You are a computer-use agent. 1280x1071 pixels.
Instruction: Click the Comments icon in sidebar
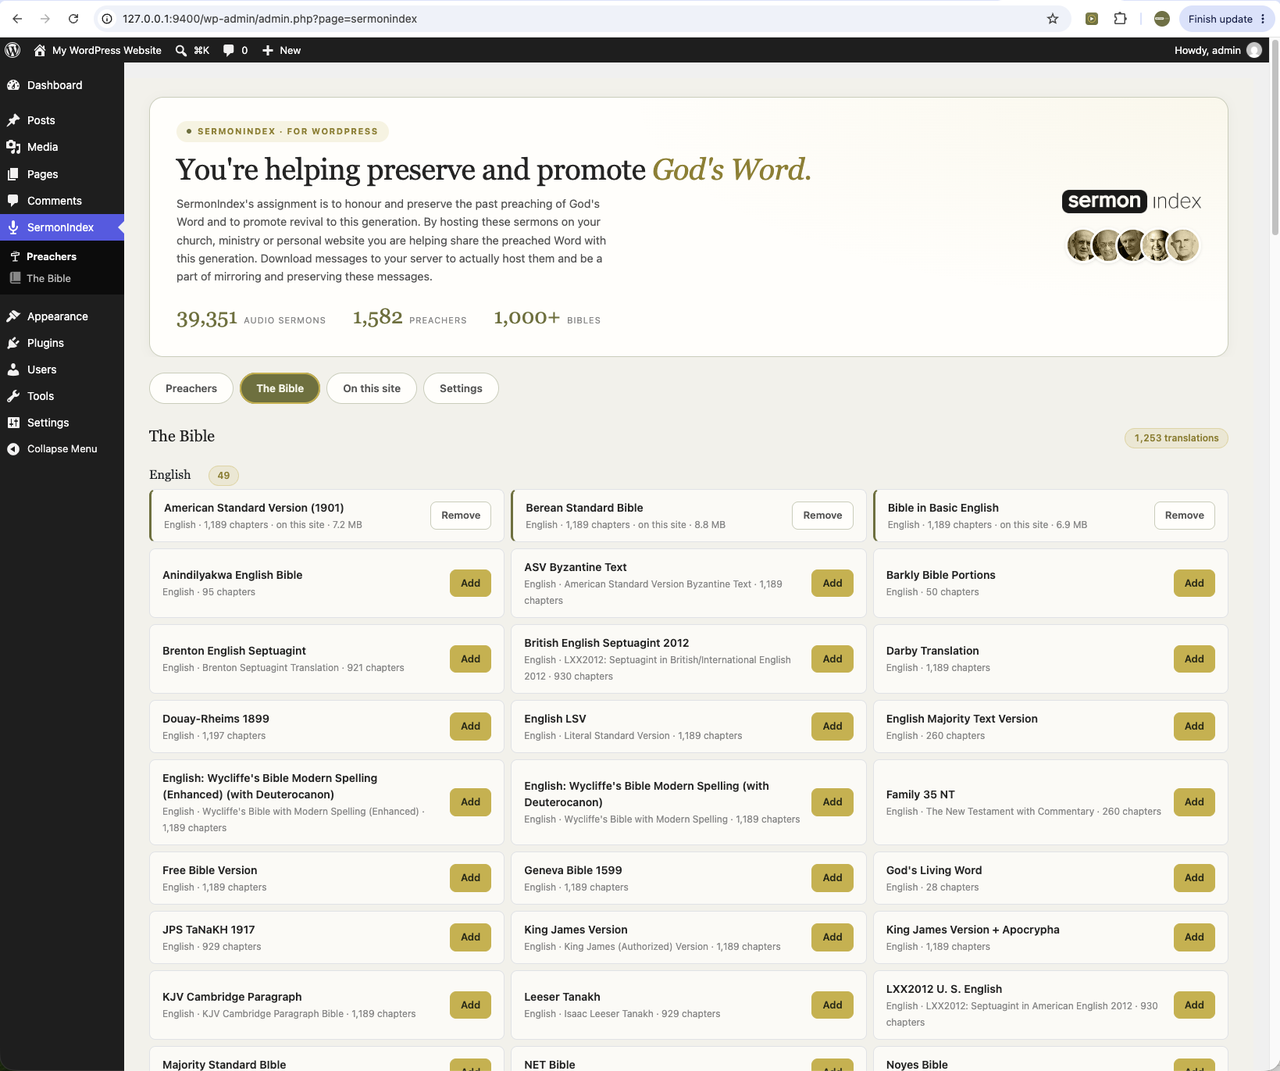[x=13, y=201]
